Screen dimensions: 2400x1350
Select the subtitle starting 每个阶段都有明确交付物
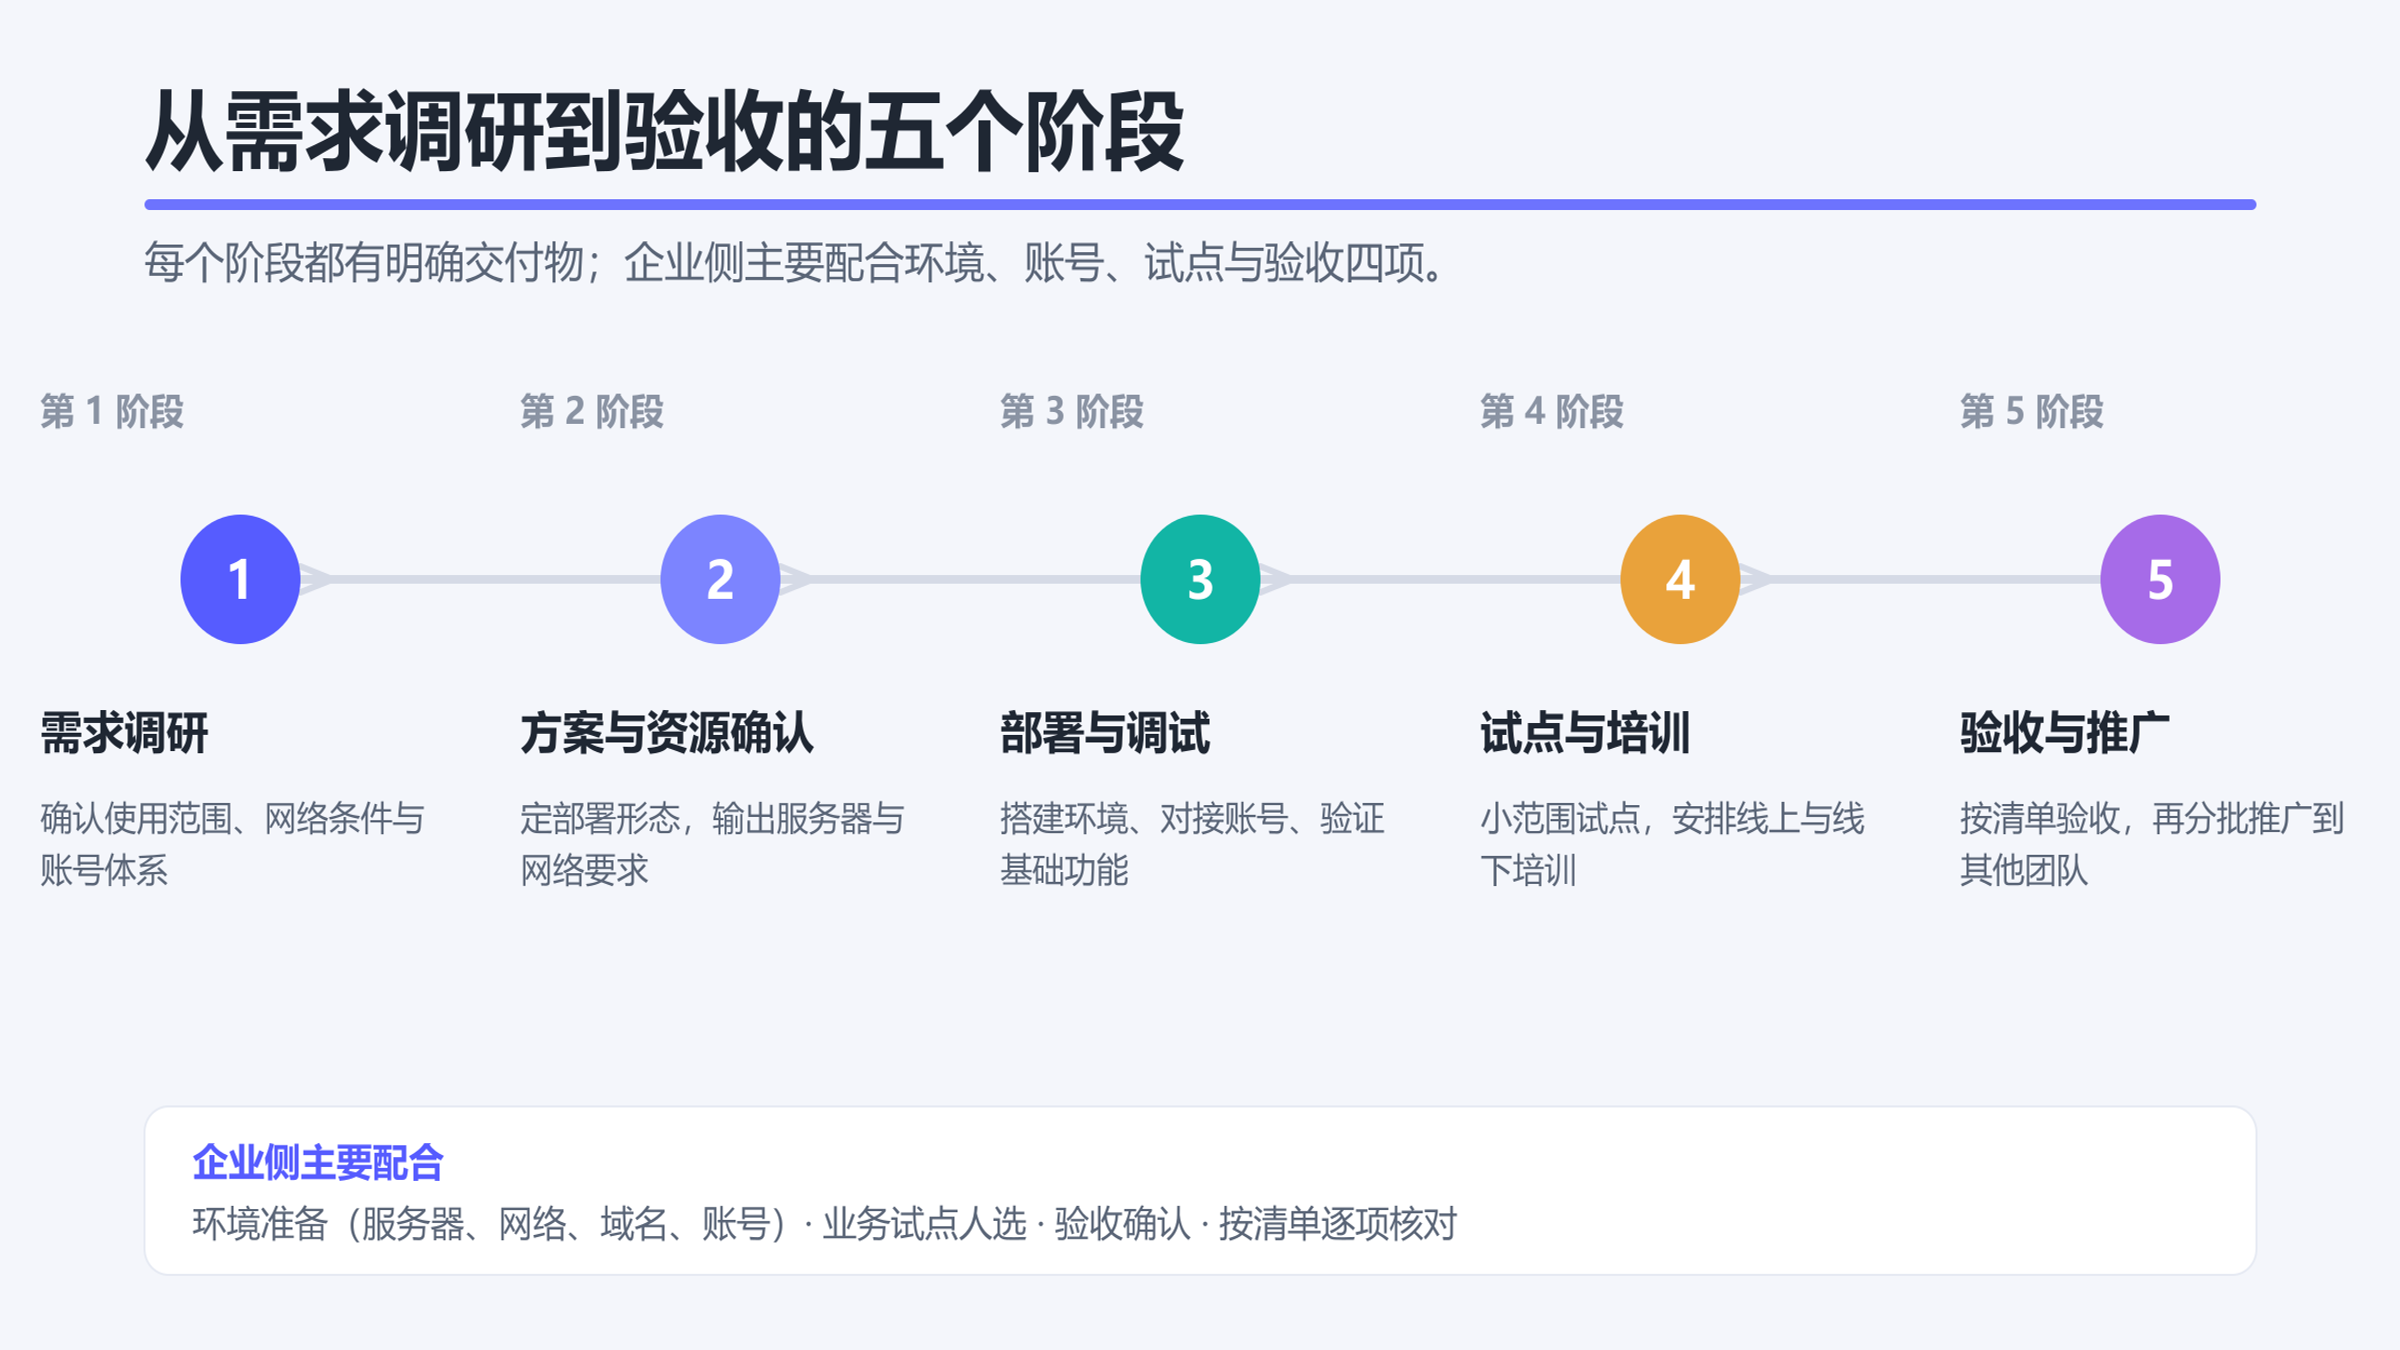click(796, 263)
